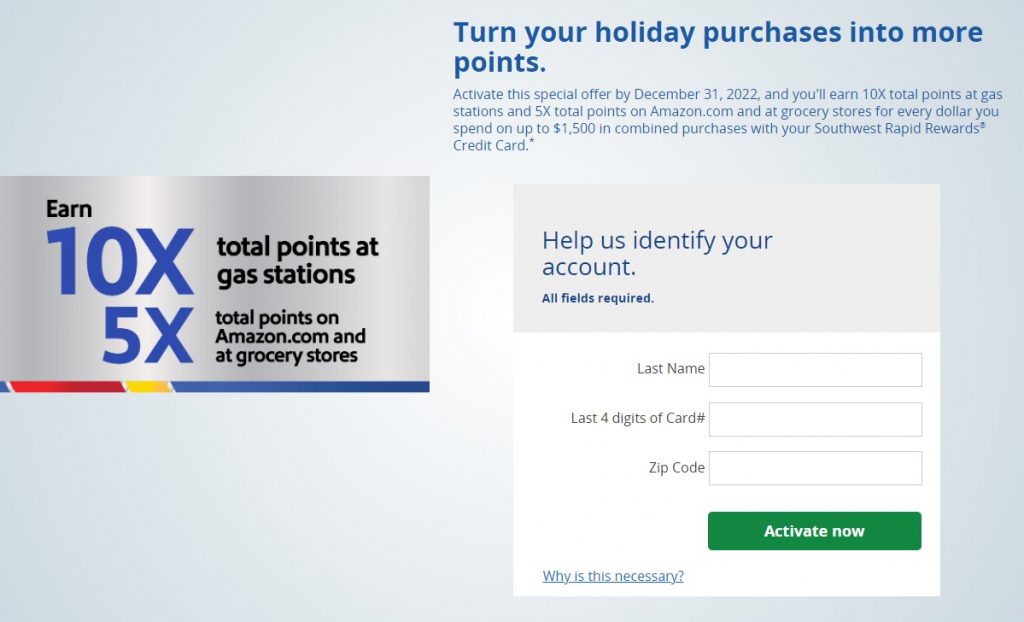Click the offer description paragraph under the headline
This screenshot has width=1024, height=622.
[727, 120]
